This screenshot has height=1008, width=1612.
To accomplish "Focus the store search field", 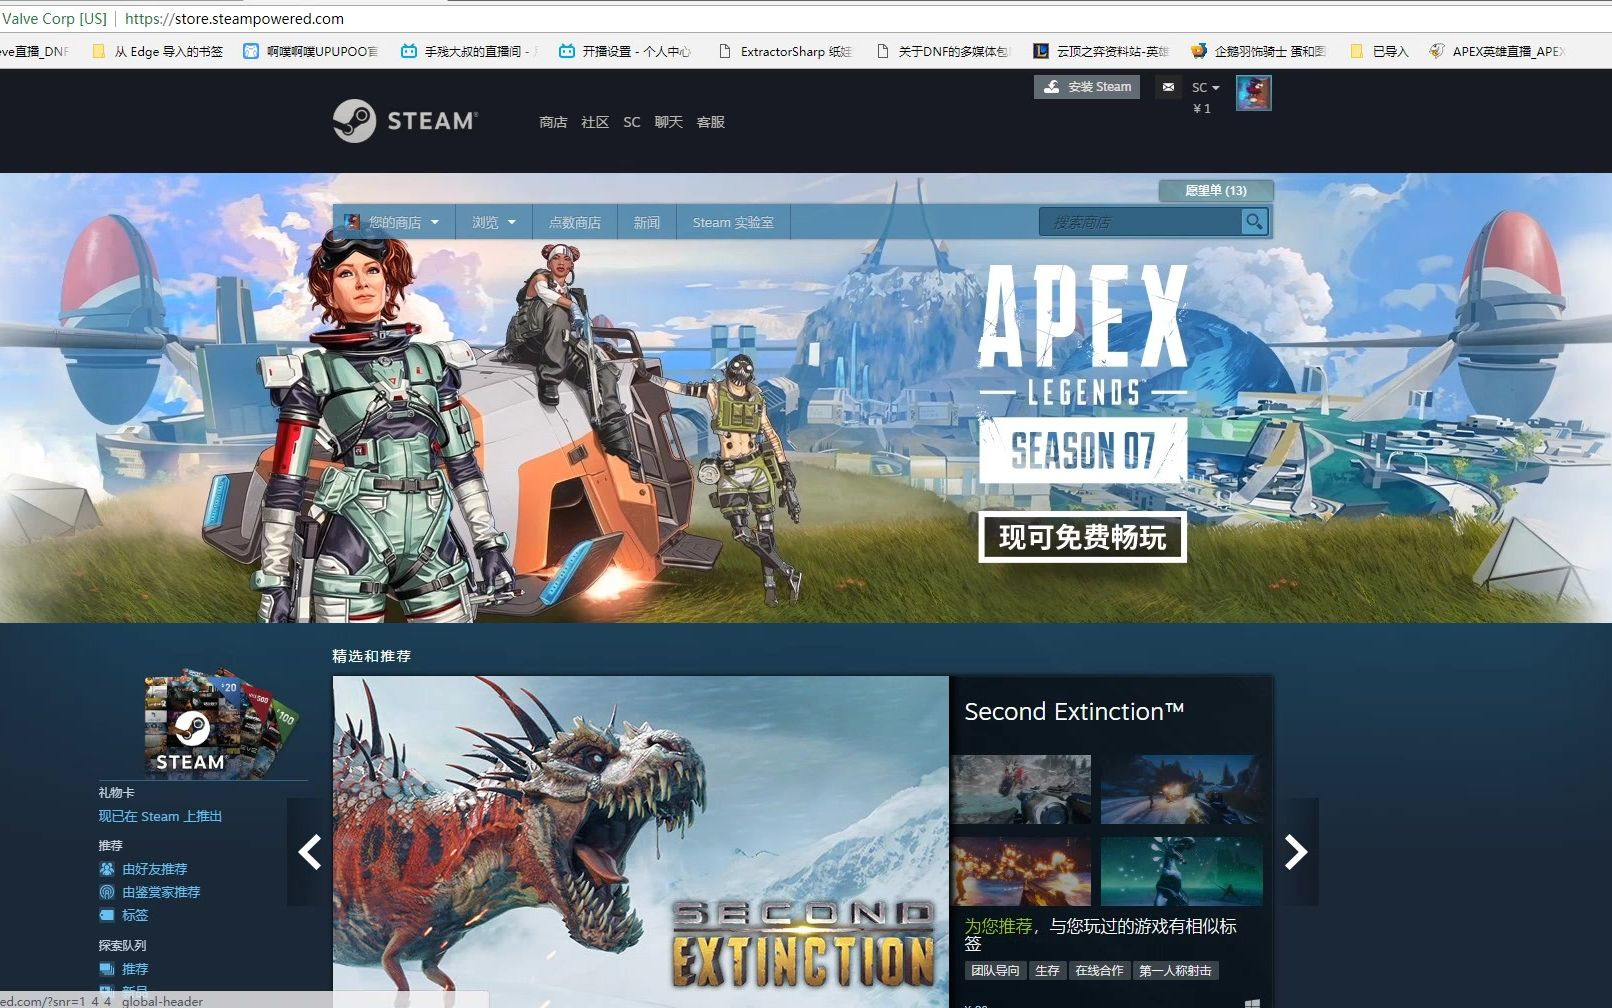I will click(1140, 222).
